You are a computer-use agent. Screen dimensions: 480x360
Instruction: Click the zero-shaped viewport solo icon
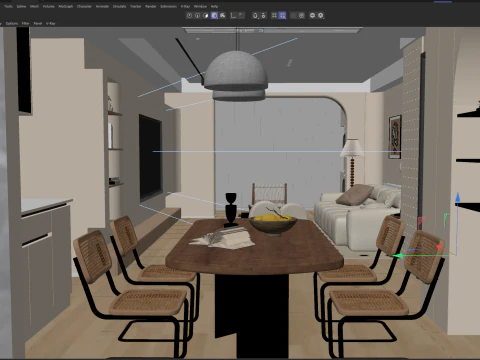tap(255, 15)
